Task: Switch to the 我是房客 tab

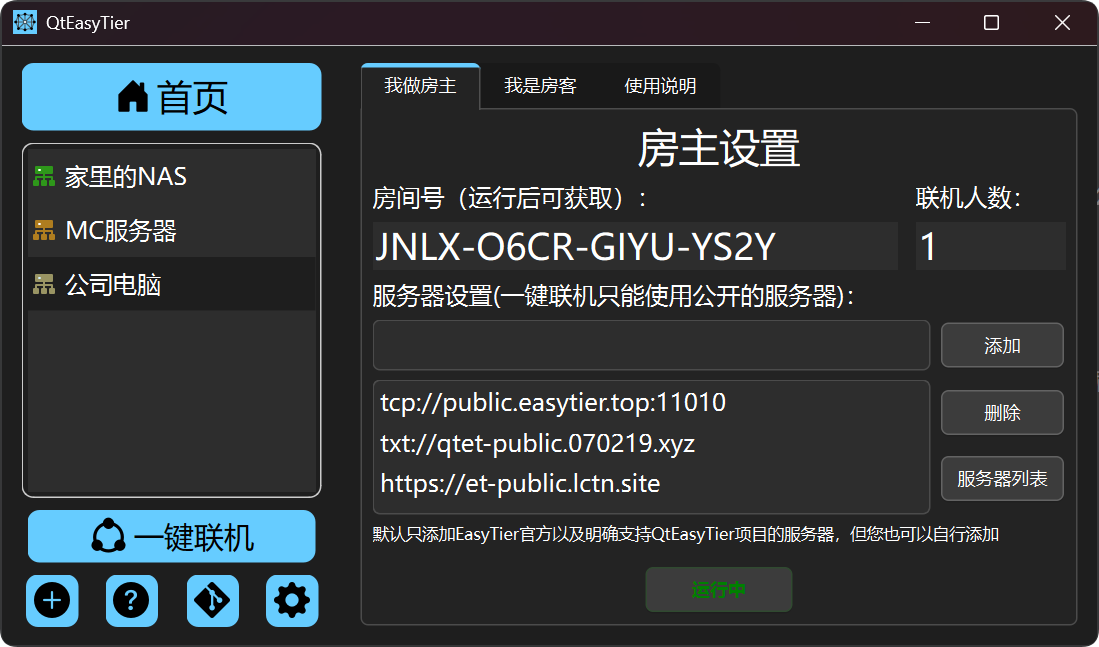Action: click(x=540, y=86)
